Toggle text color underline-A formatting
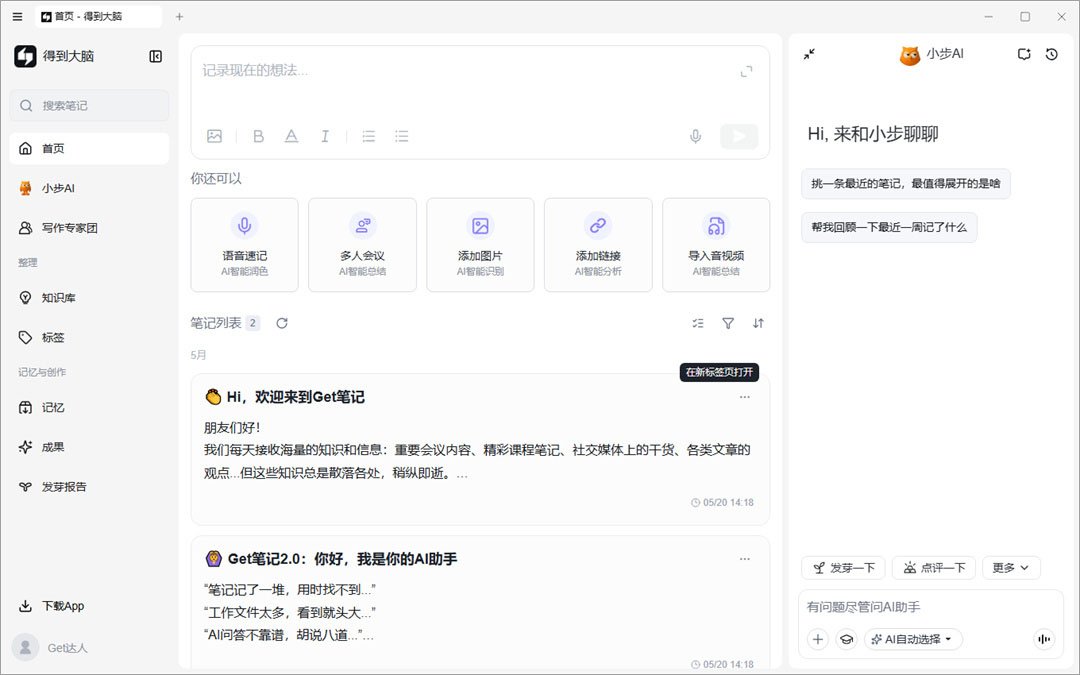1080x675 pixels. tap(291, 136)
